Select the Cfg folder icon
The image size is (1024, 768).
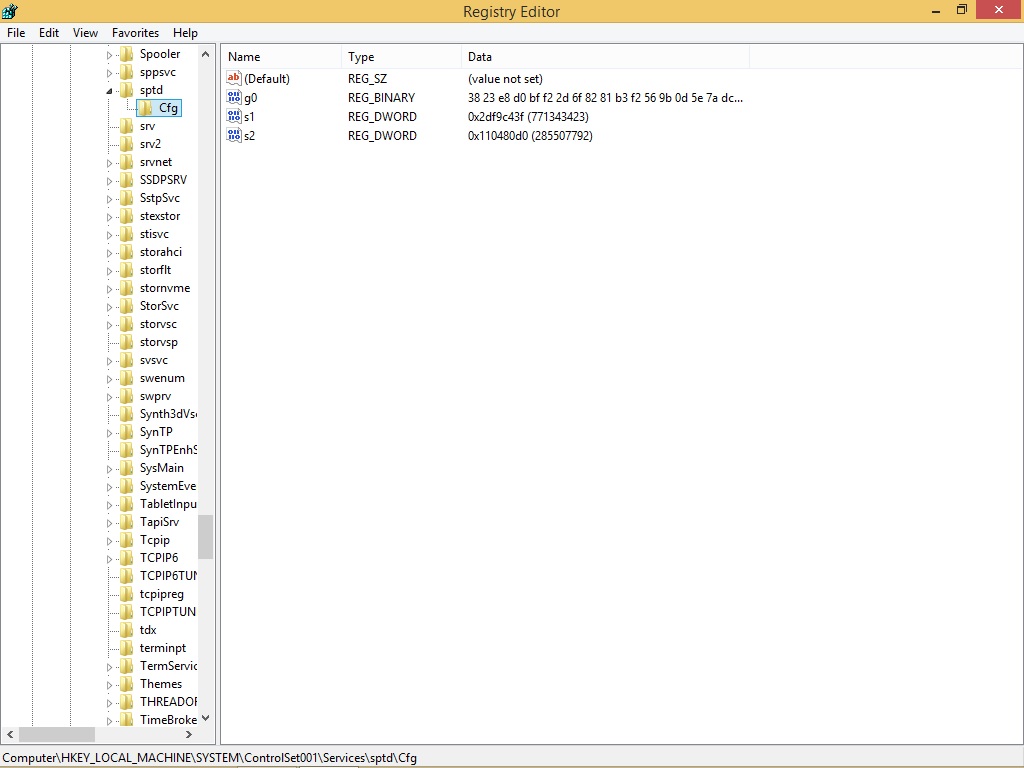pyautogui.click(x=145, y=108)
